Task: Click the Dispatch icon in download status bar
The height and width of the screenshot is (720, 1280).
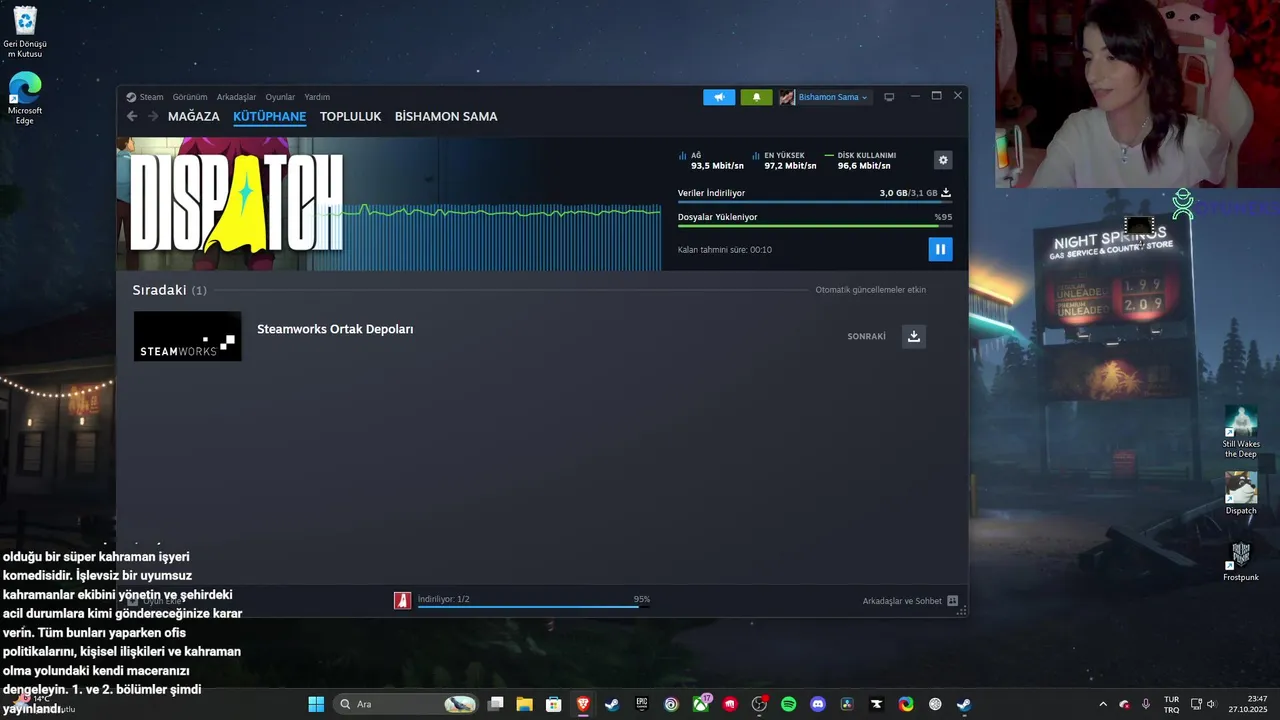Action: point(402,600)
